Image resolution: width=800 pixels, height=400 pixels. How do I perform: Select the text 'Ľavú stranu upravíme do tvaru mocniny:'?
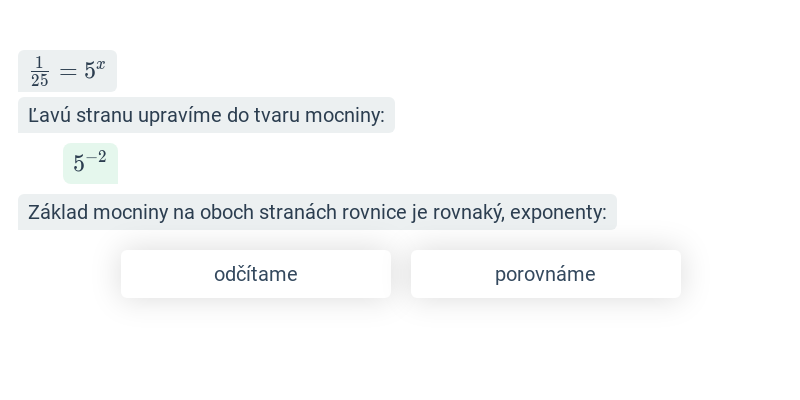click(x=206, y=115)
